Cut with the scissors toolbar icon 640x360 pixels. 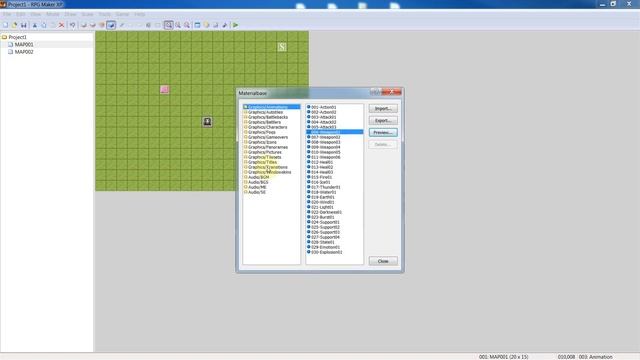[x=35, y=25]
